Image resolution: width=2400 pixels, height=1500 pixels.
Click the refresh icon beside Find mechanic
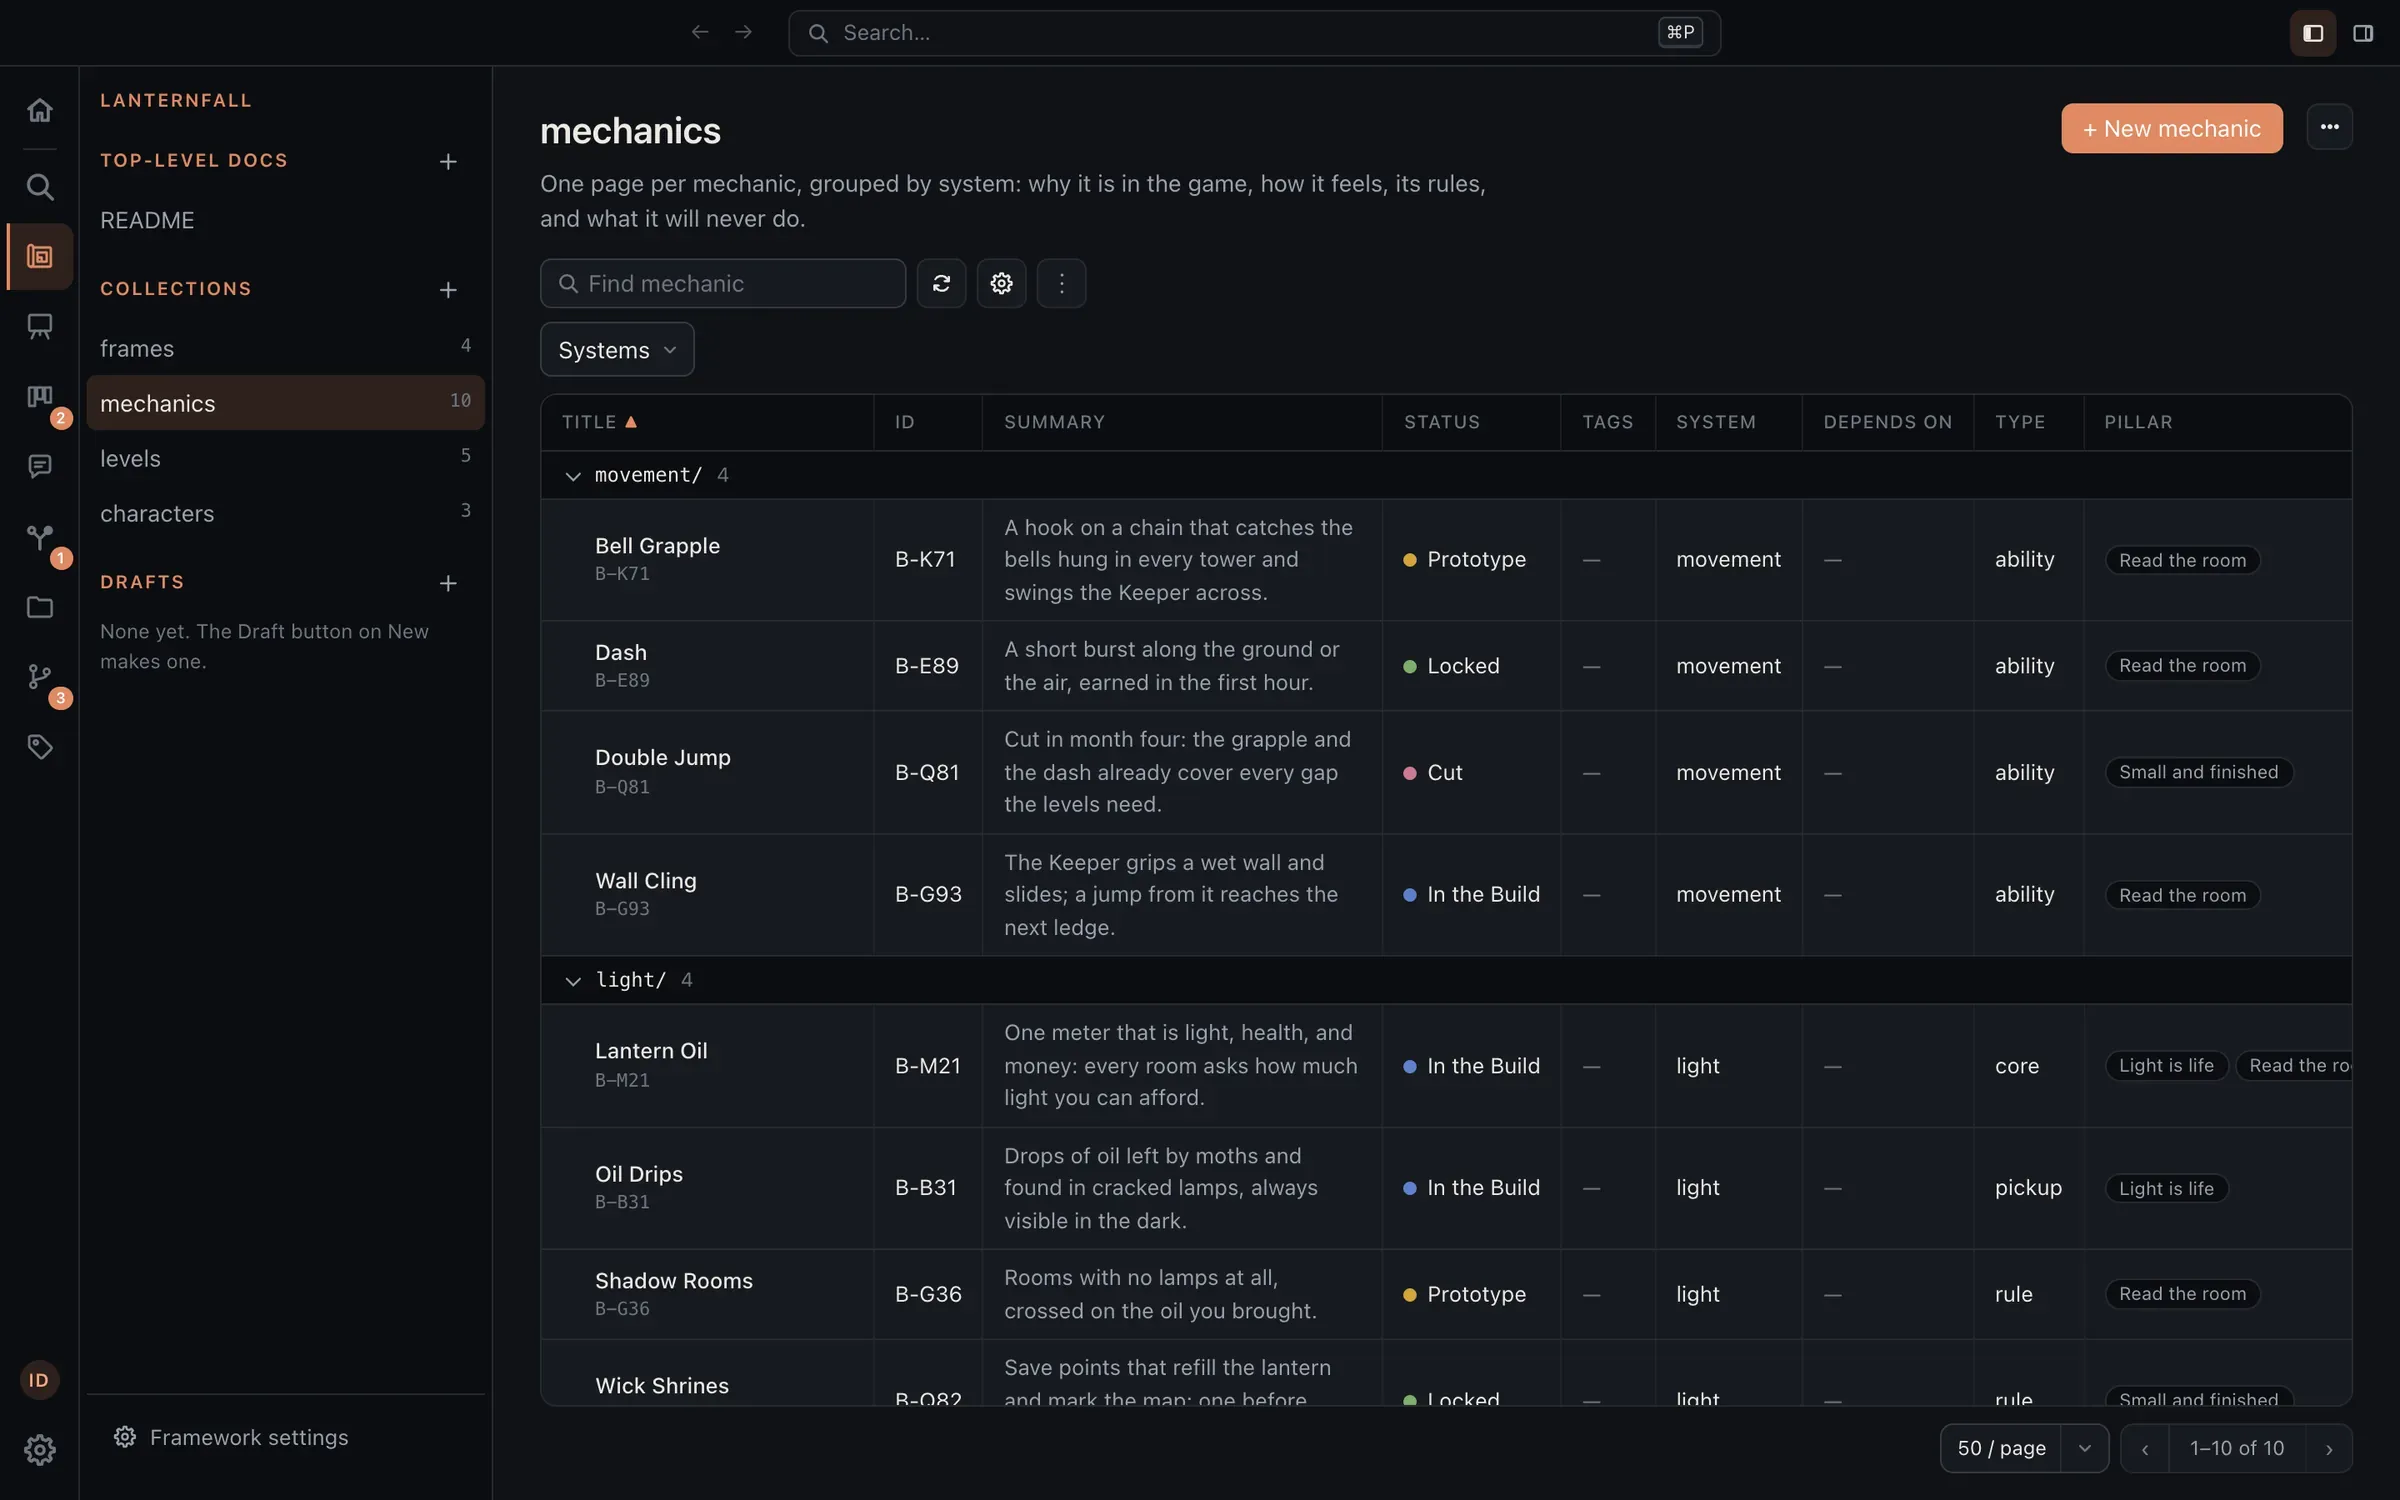(941, 284)
